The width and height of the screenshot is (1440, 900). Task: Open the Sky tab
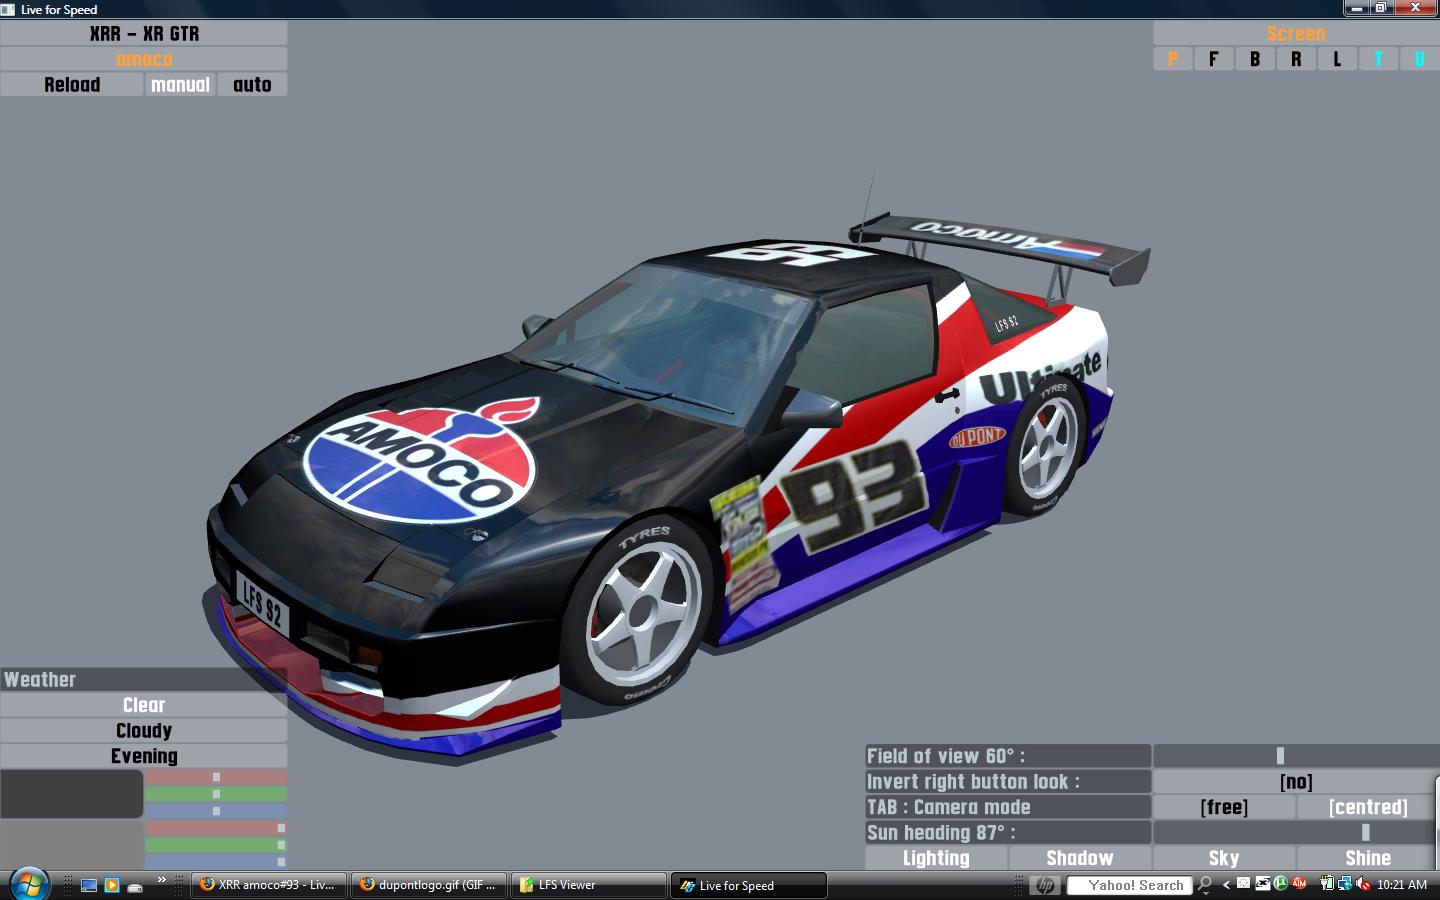click(x=1224, y=858)
